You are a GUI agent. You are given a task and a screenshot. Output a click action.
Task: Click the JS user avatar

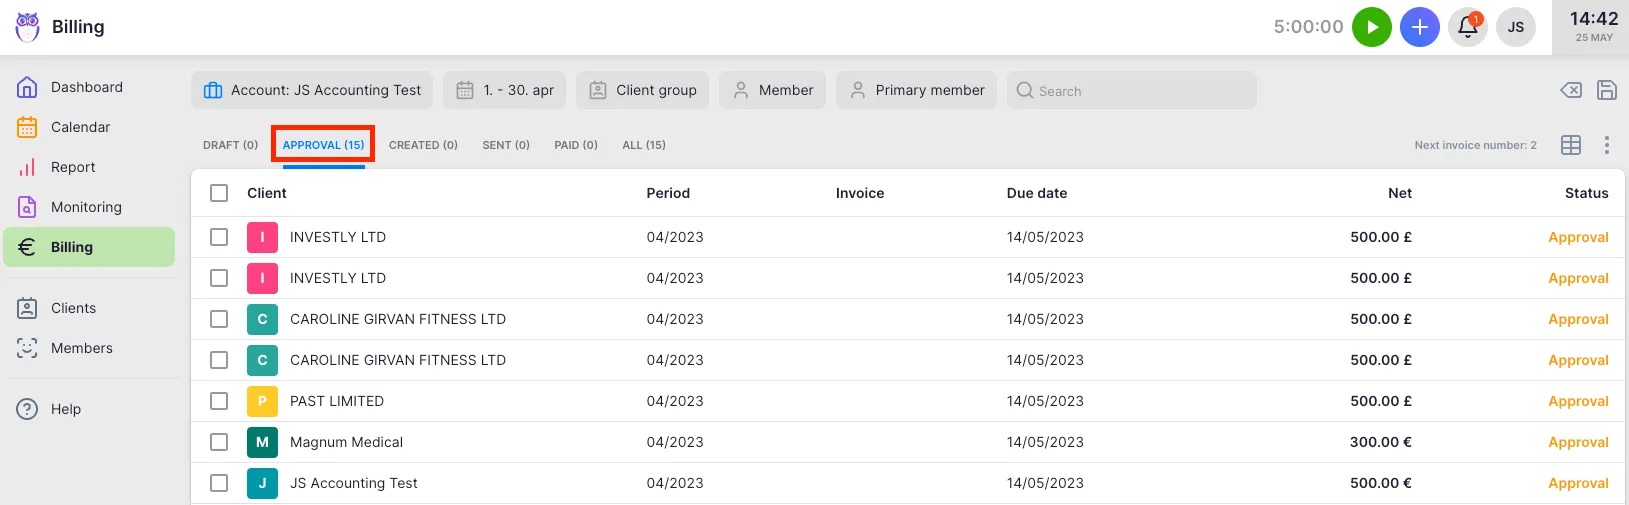pyautogui.click(x=1515, y=27)
